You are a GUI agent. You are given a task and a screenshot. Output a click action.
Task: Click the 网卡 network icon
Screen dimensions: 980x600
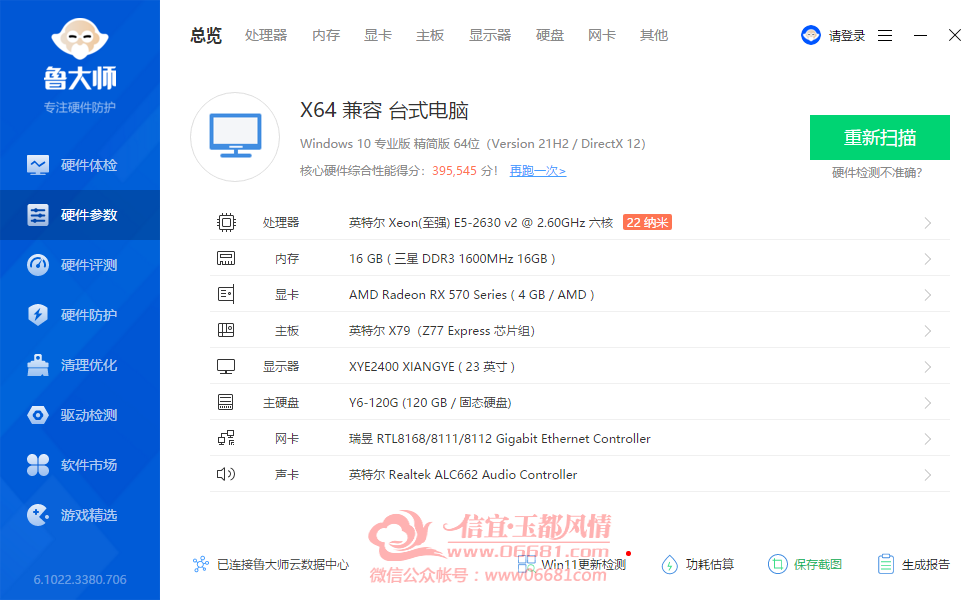tap(226, 438)
